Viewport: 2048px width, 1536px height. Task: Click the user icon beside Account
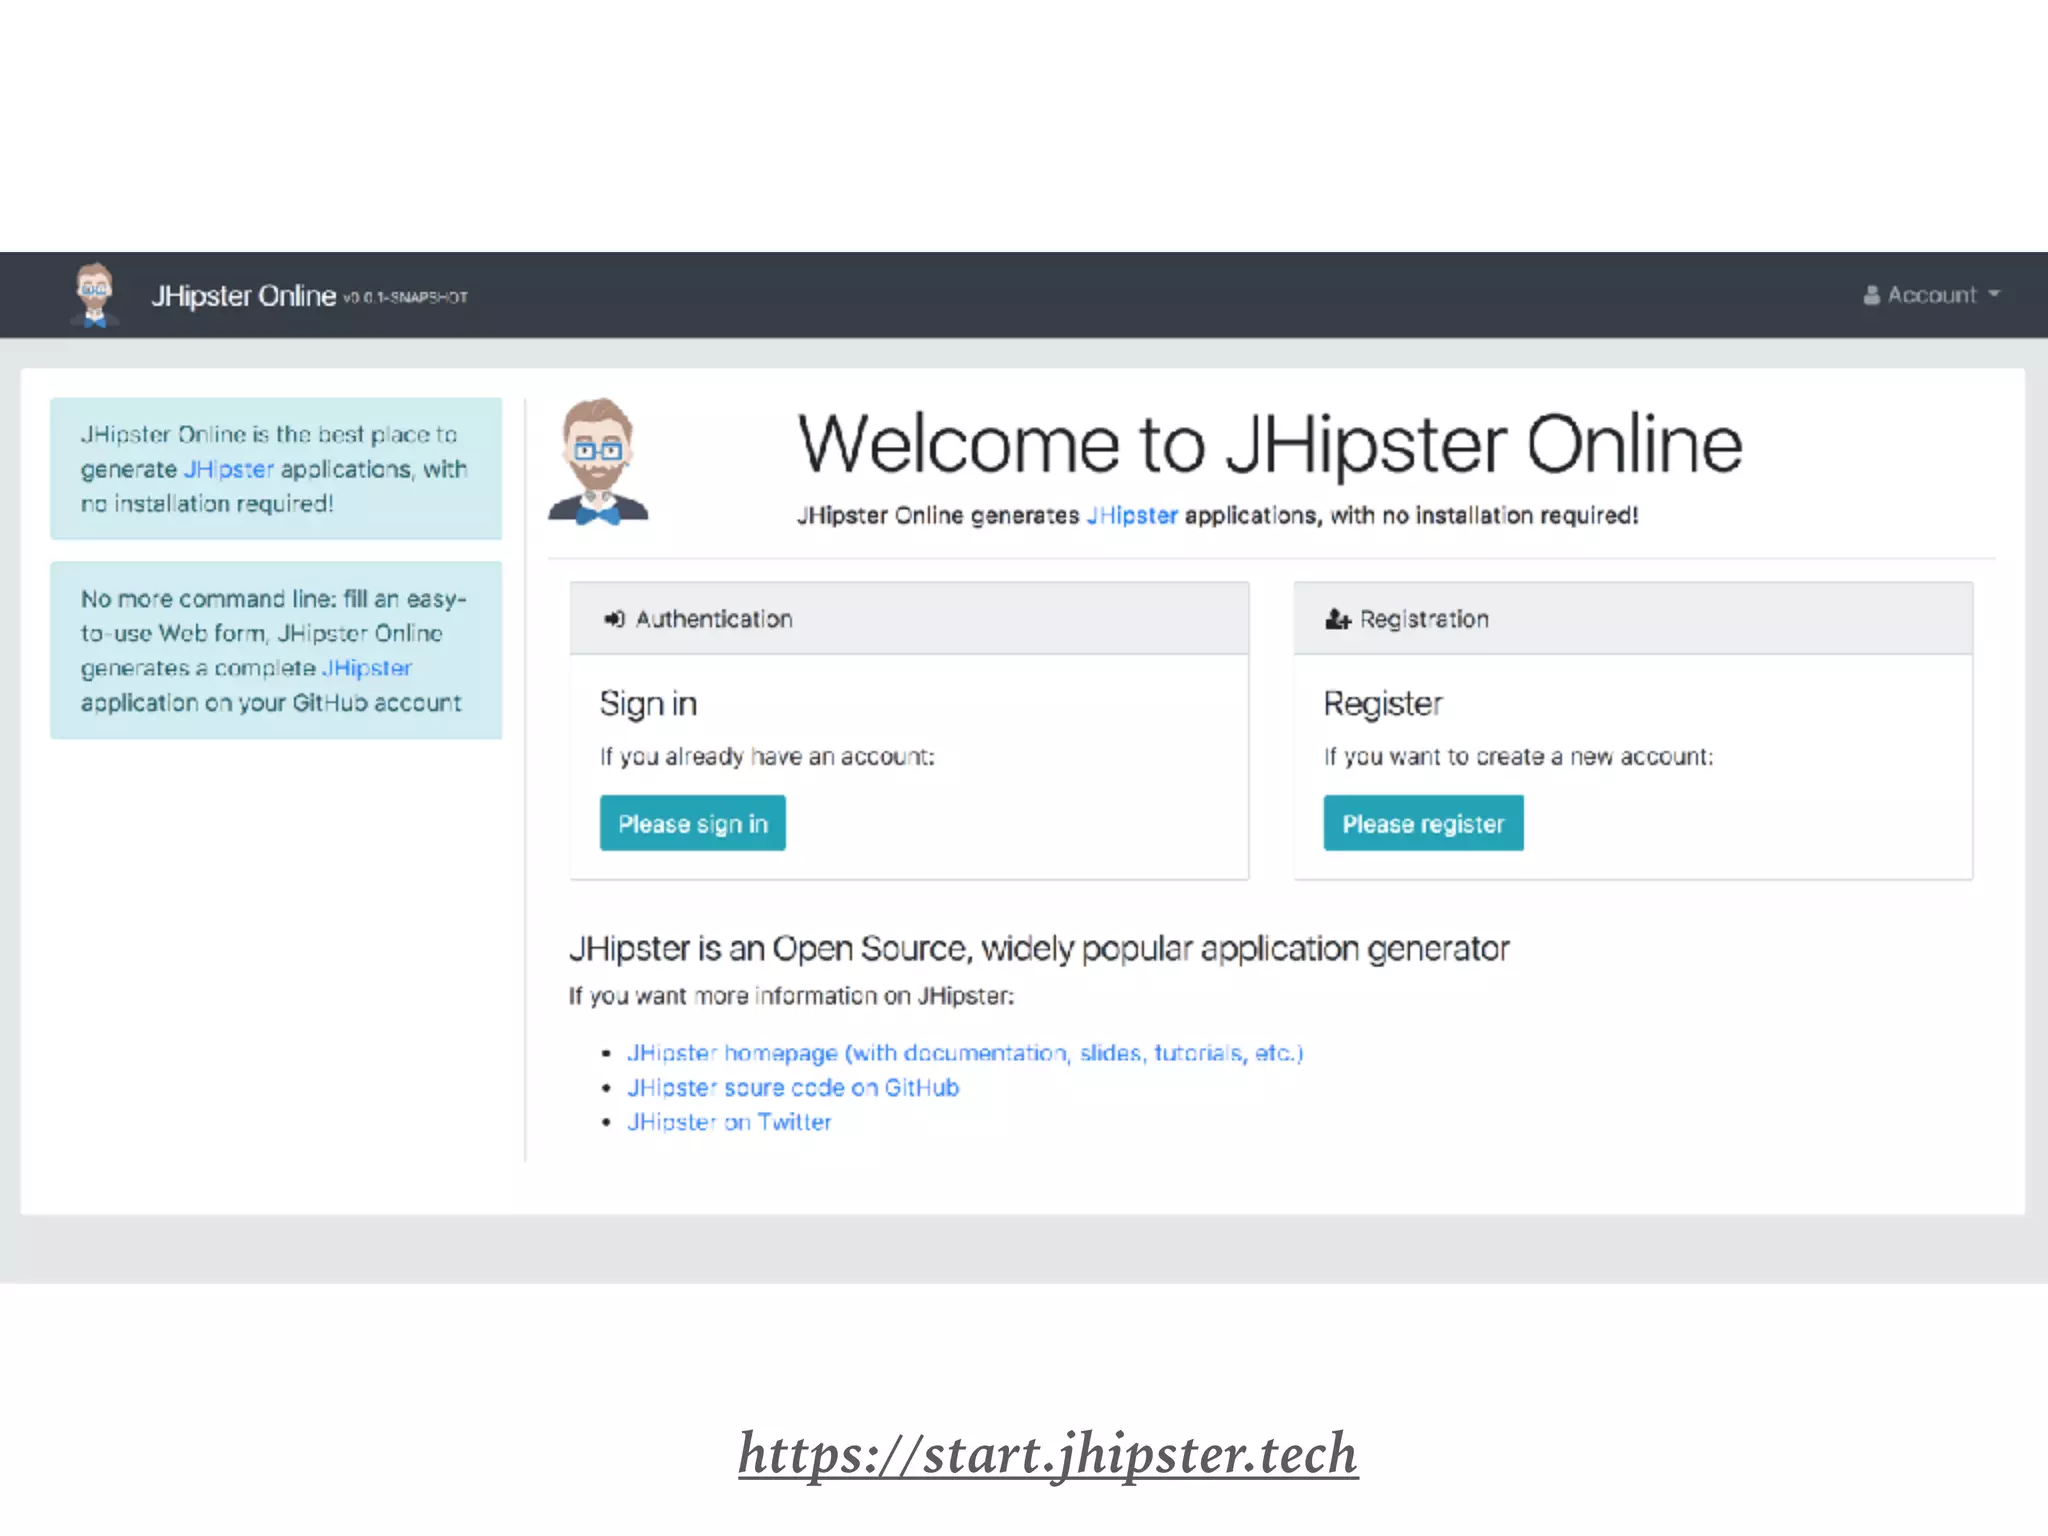click(1871, 295)
